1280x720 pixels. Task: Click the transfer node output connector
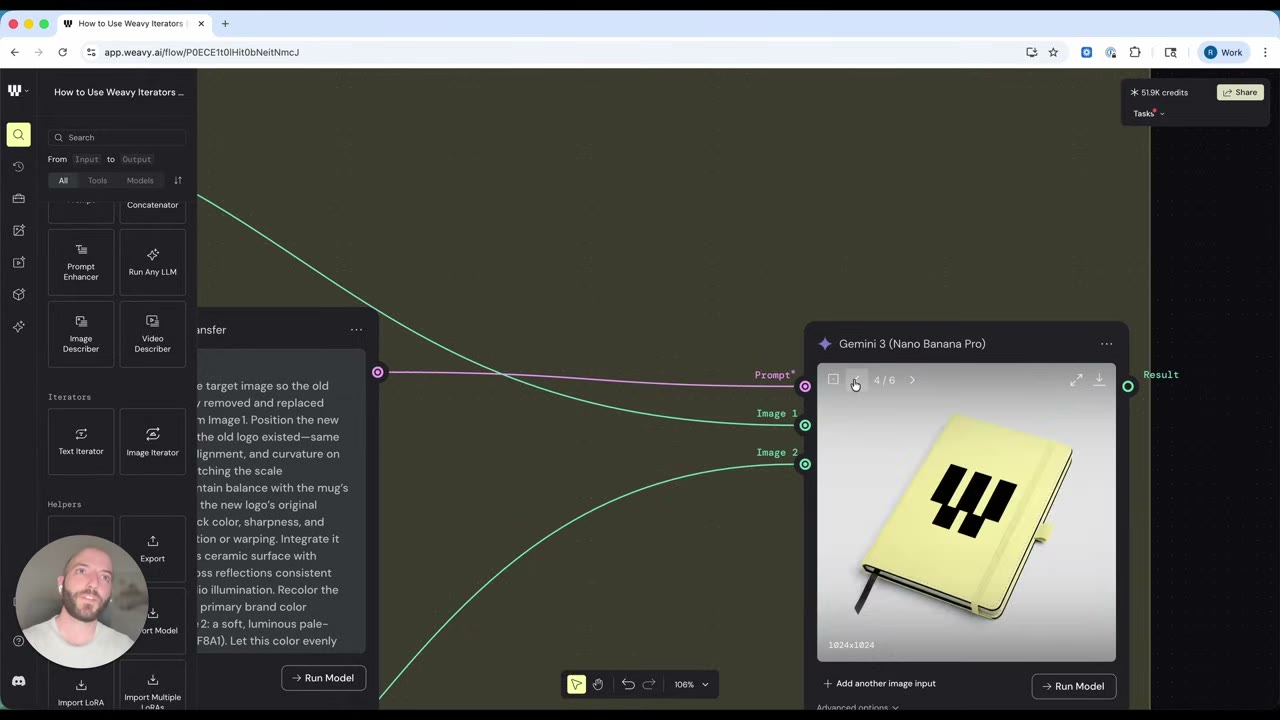(377, 372)
